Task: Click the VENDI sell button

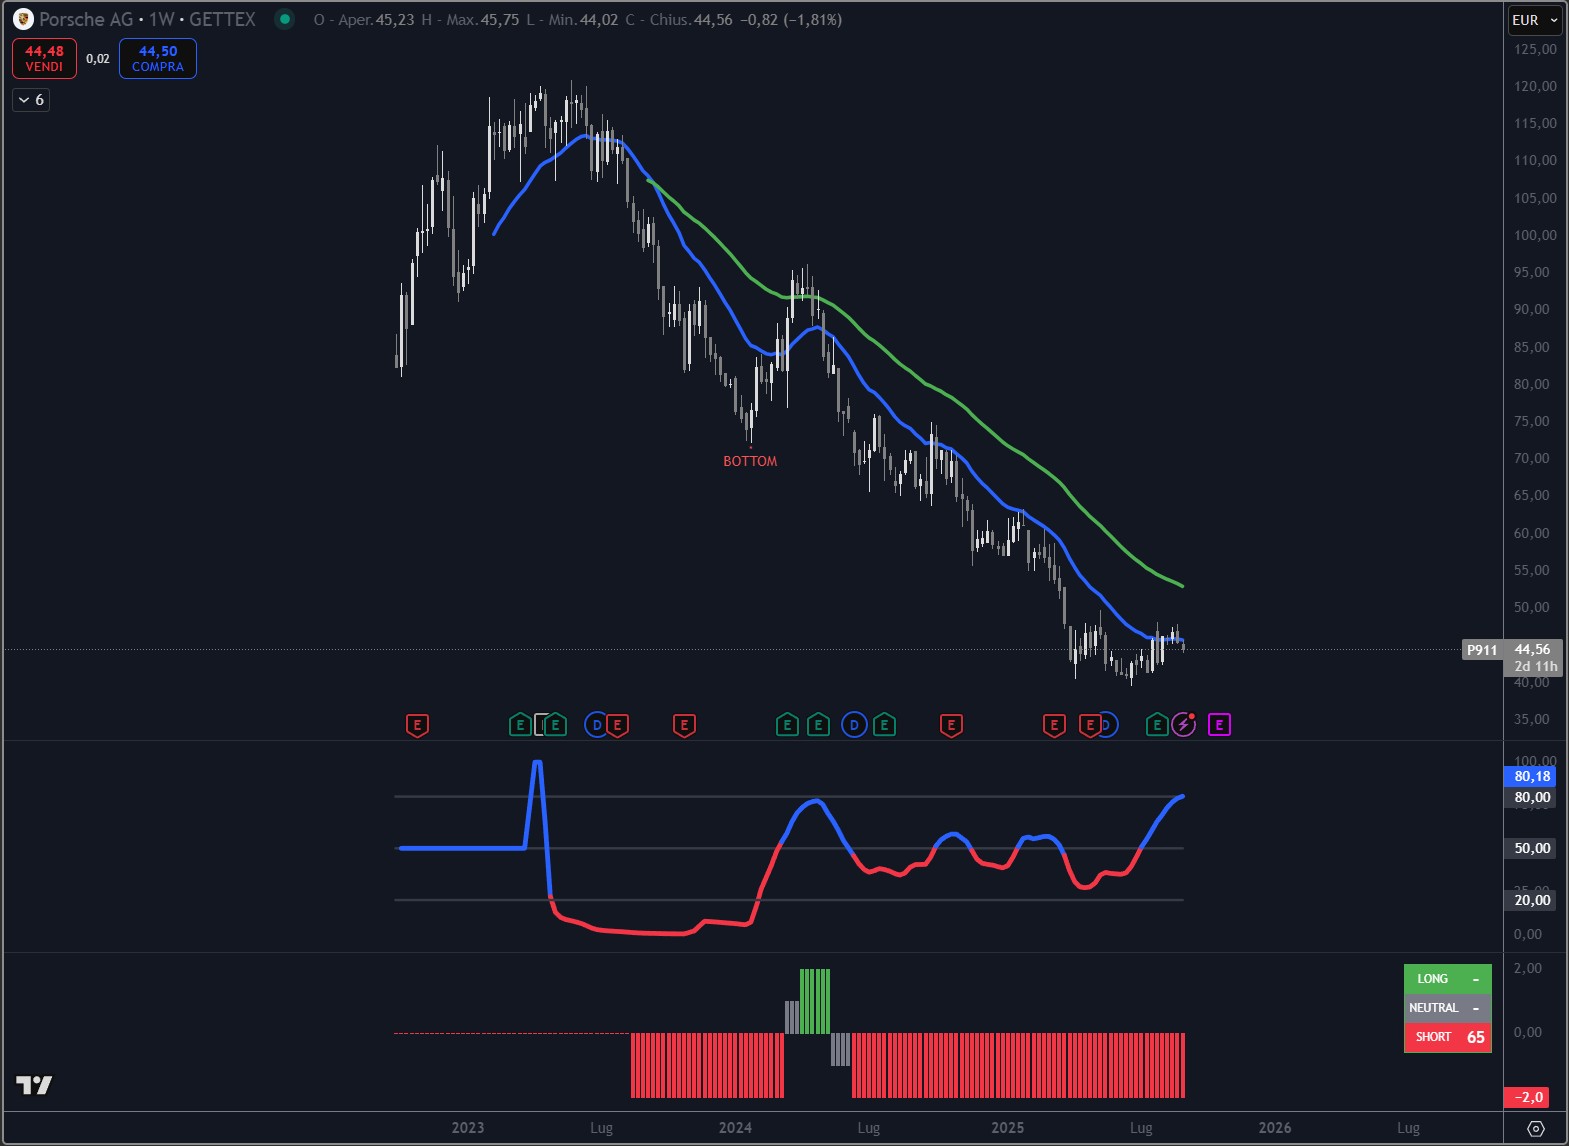Action: pos(44,58)
